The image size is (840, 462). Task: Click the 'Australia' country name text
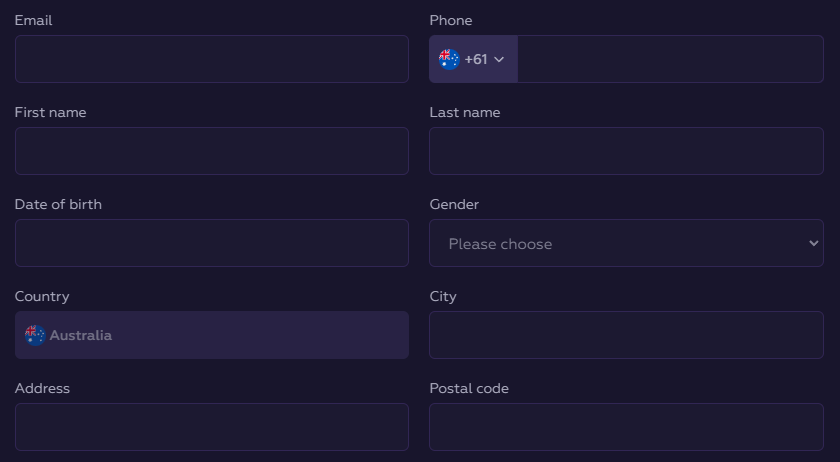(x=81, y=335)
